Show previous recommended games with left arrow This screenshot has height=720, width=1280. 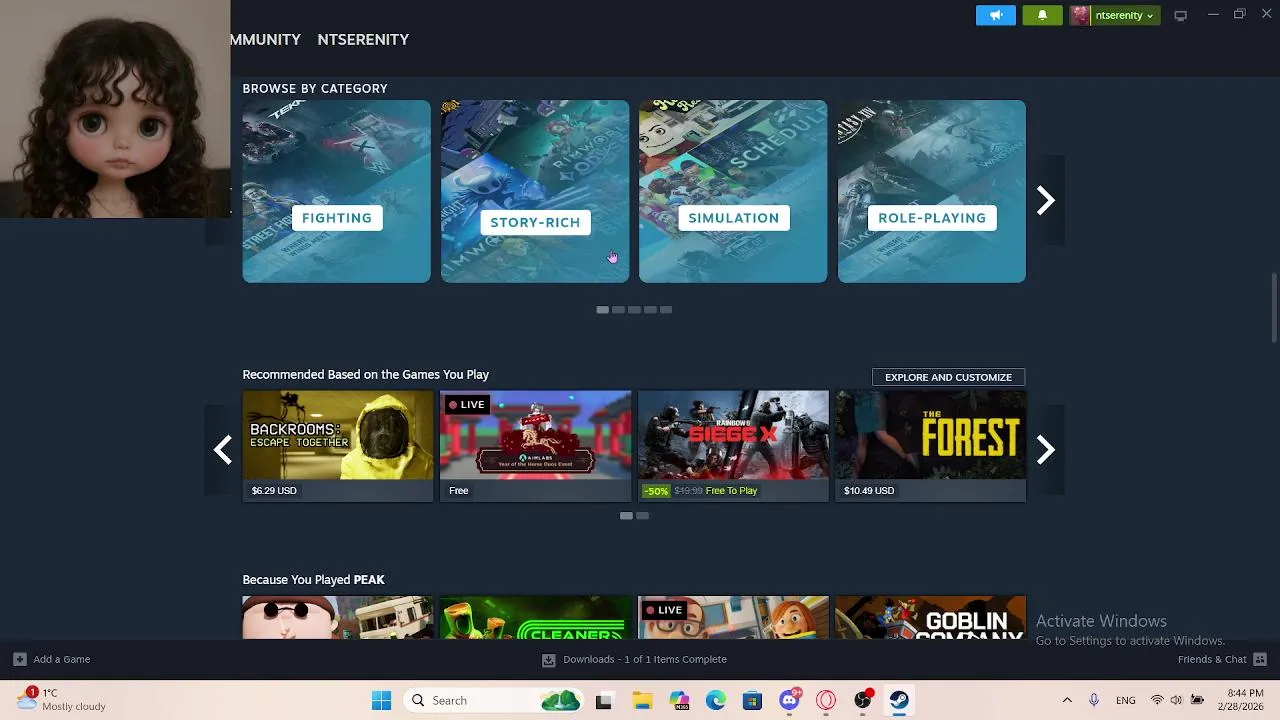(222, 450)
